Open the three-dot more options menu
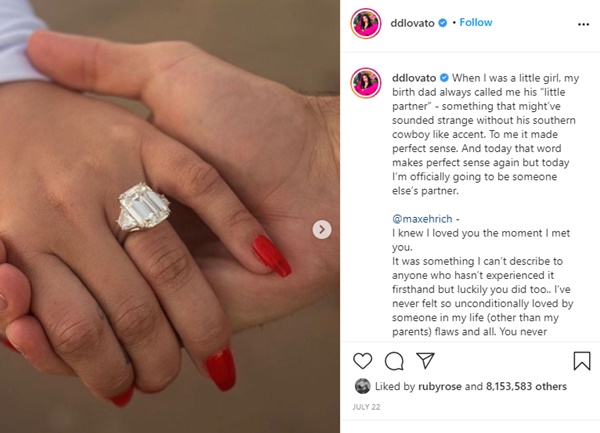This screenshot has height=433, width=600. click(x=583, y=24)
